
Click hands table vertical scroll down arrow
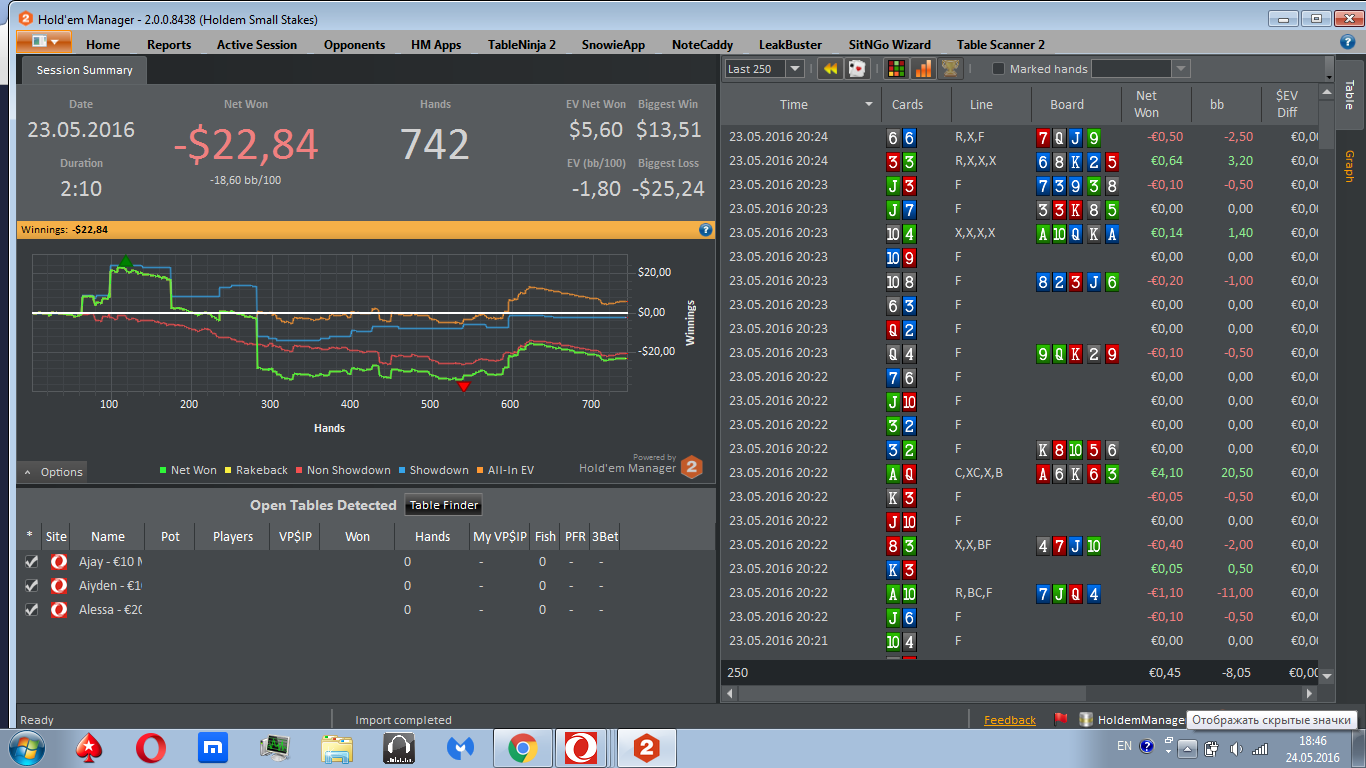click(1327, 676)
